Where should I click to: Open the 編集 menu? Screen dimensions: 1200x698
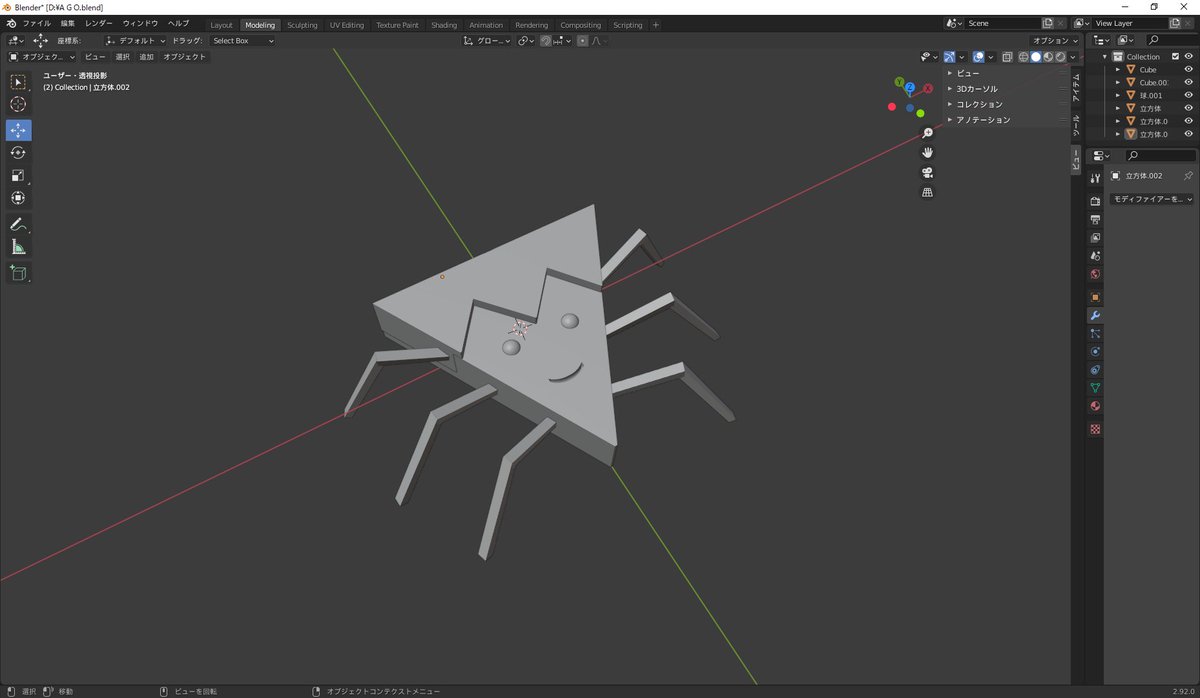pos(67,24)
